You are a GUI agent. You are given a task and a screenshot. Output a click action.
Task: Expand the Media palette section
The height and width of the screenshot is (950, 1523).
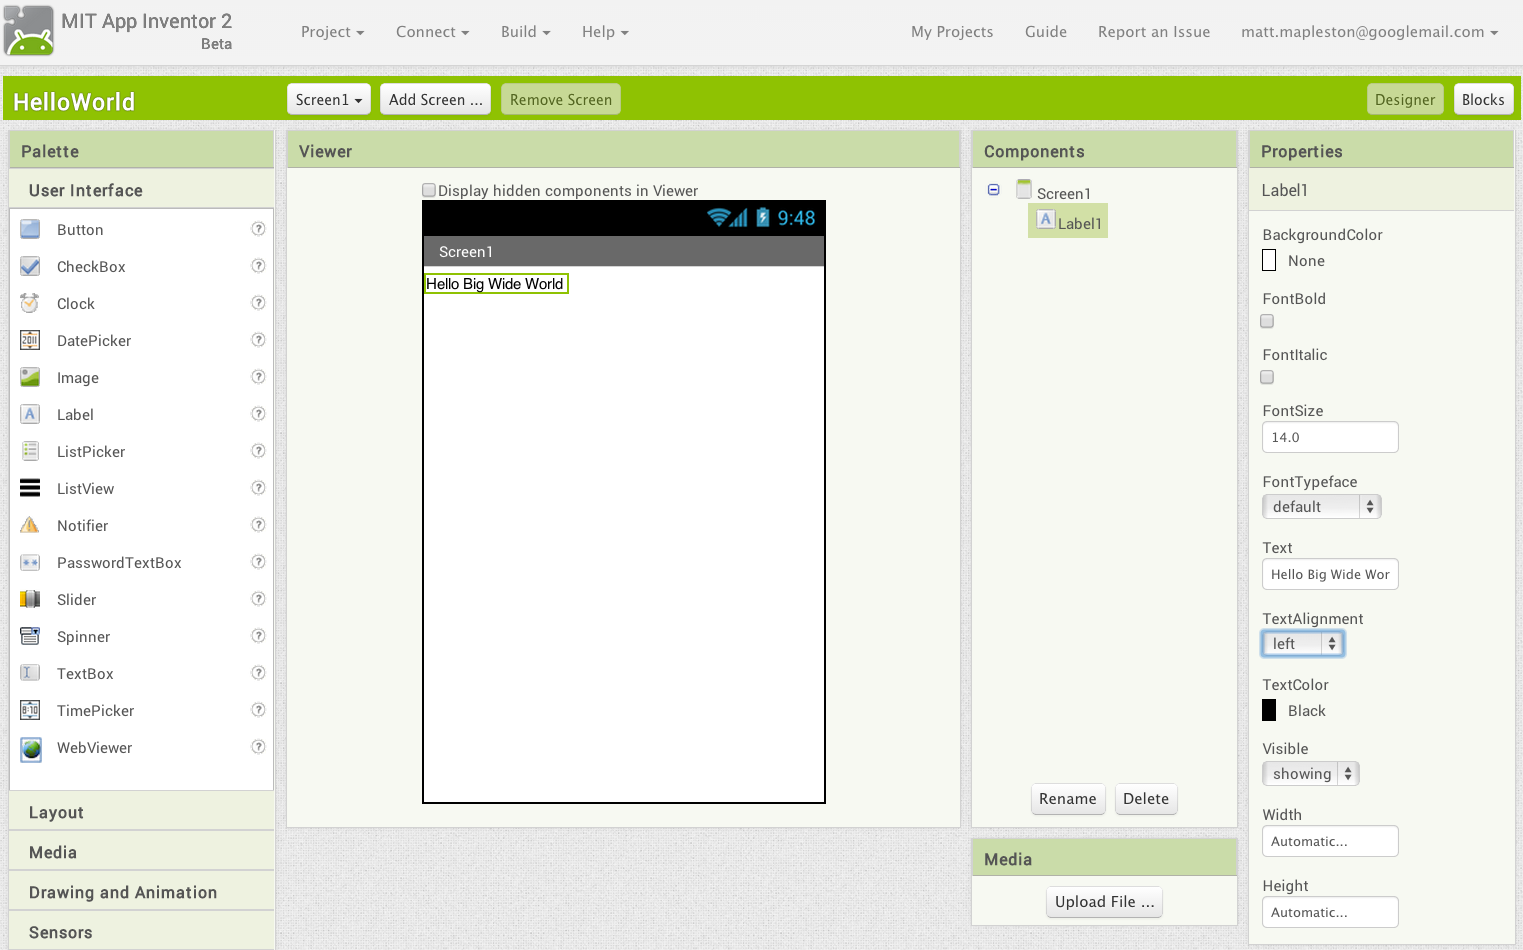click(x=142, y=852)
